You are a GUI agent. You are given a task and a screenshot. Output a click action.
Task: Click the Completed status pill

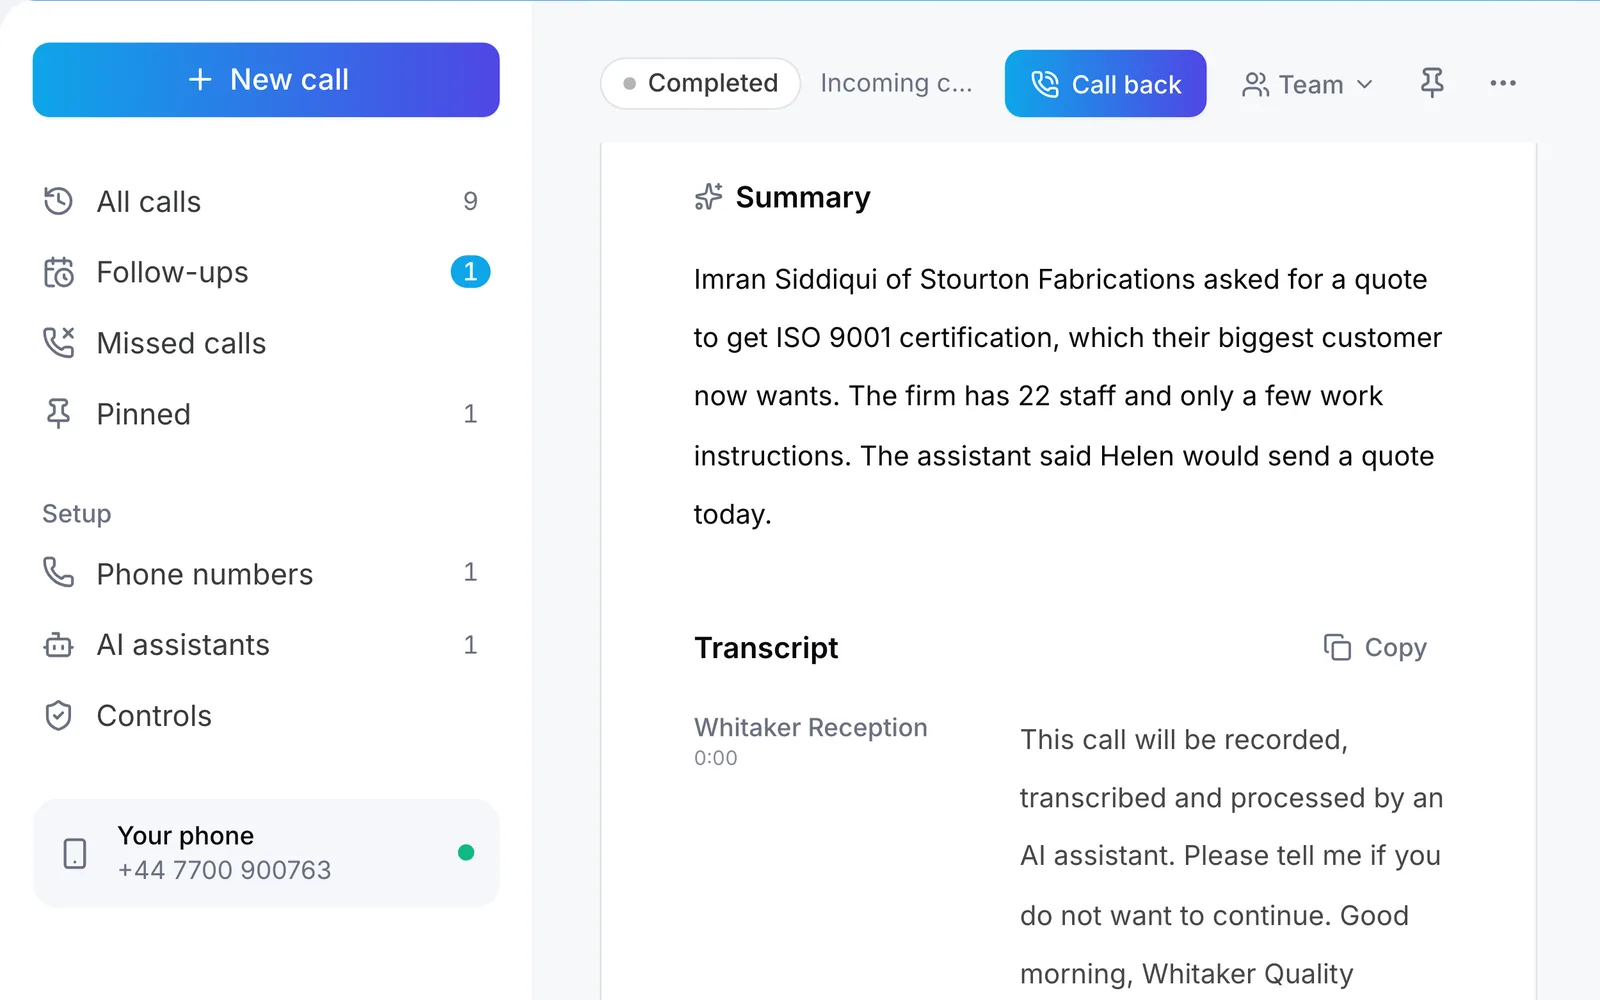[x=700, y=83]
